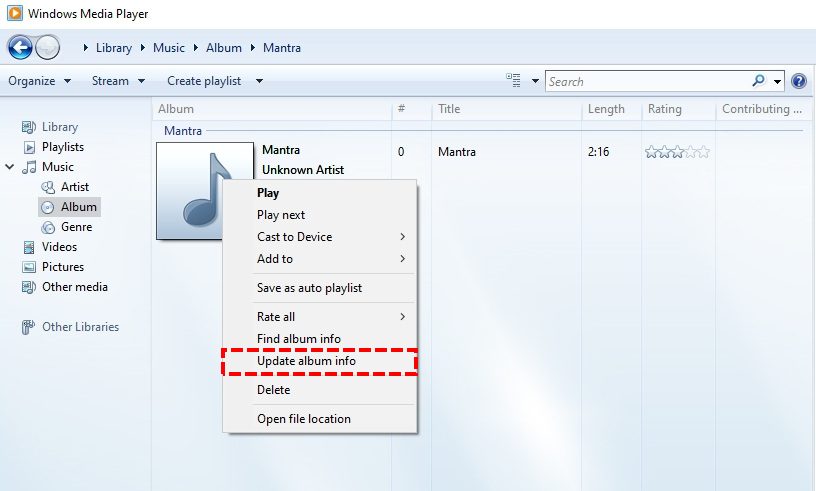The image size is (816, 491).
Task: Open Videos in the sidebar tree
Action: point(59,247)
